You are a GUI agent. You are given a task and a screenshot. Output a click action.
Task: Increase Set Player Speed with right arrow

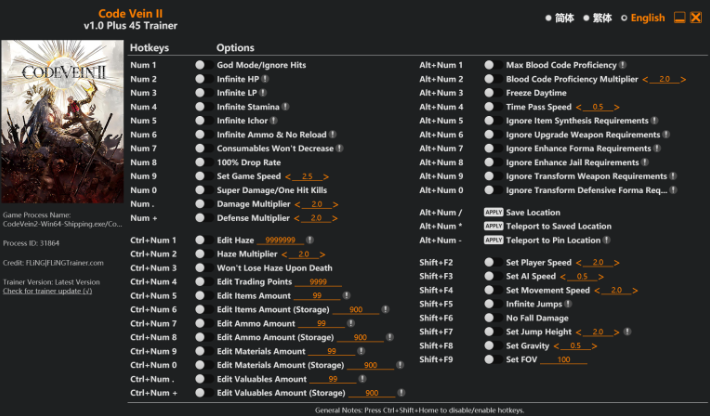(x=616, y=263)
